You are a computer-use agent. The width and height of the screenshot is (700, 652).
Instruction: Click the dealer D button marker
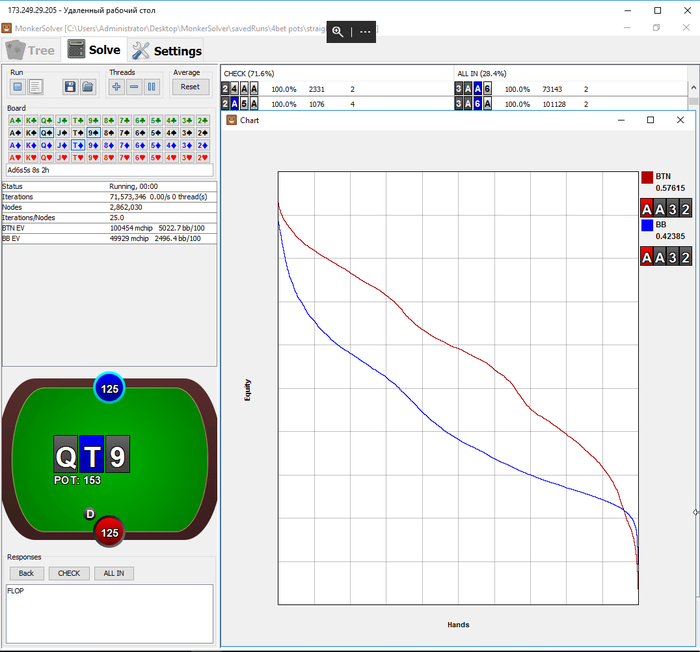coord(90,514)
